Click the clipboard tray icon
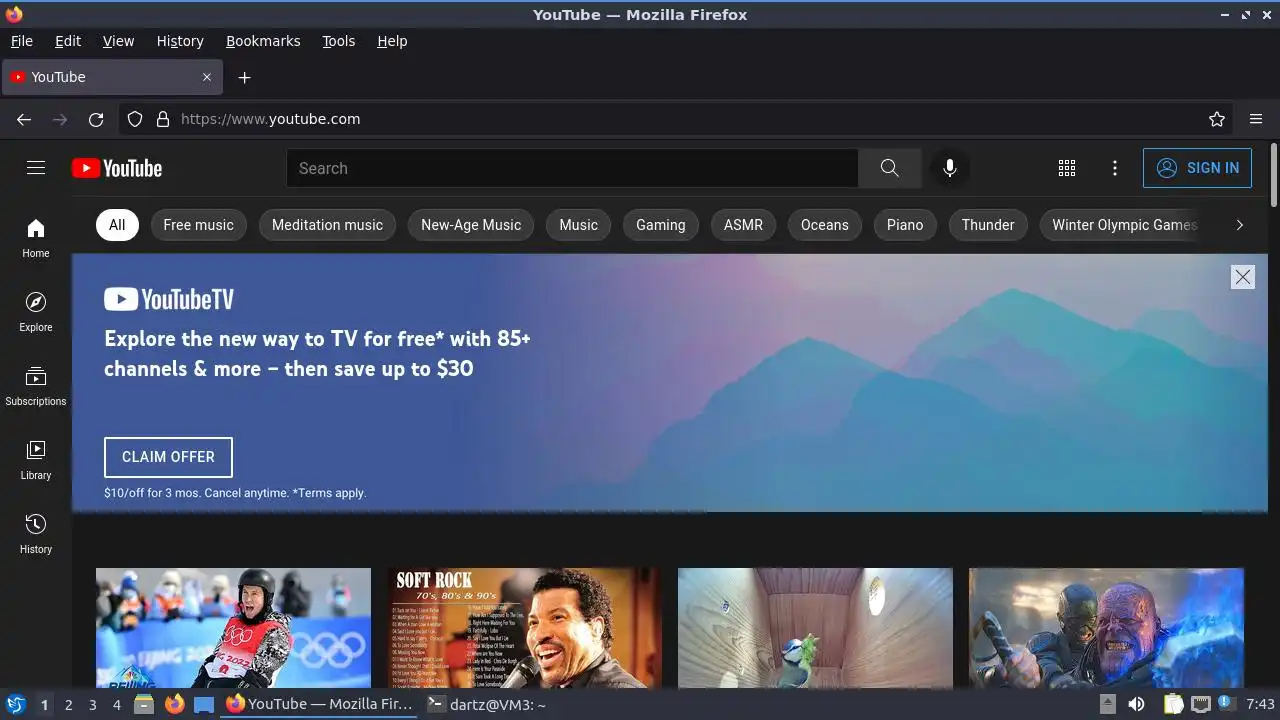Image resolution: width=1280 pixels, height=720 pixels. [x=1174, y=704]
